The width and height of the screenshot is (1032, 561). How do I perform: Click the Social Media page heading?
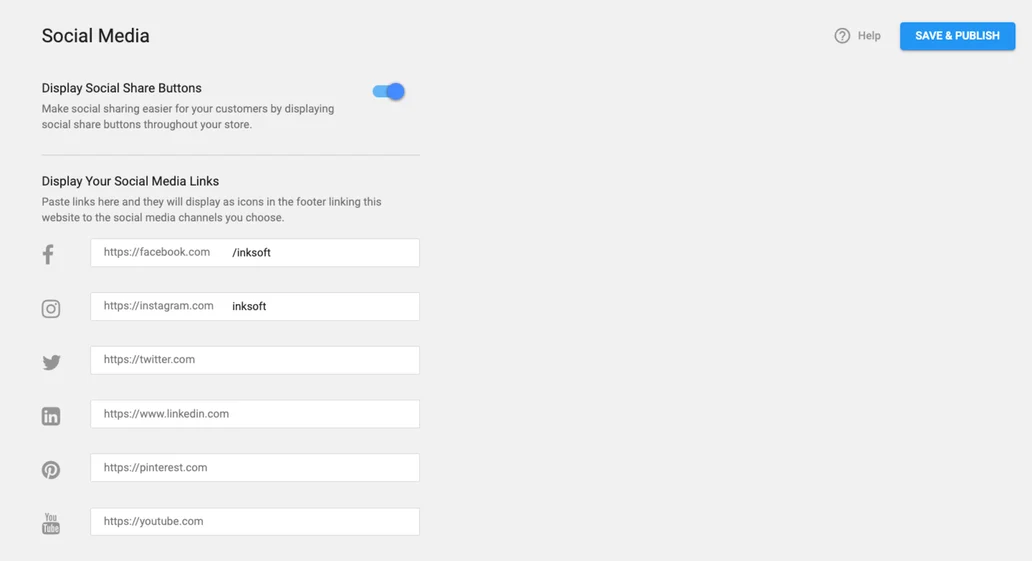[x=96, y=36]
